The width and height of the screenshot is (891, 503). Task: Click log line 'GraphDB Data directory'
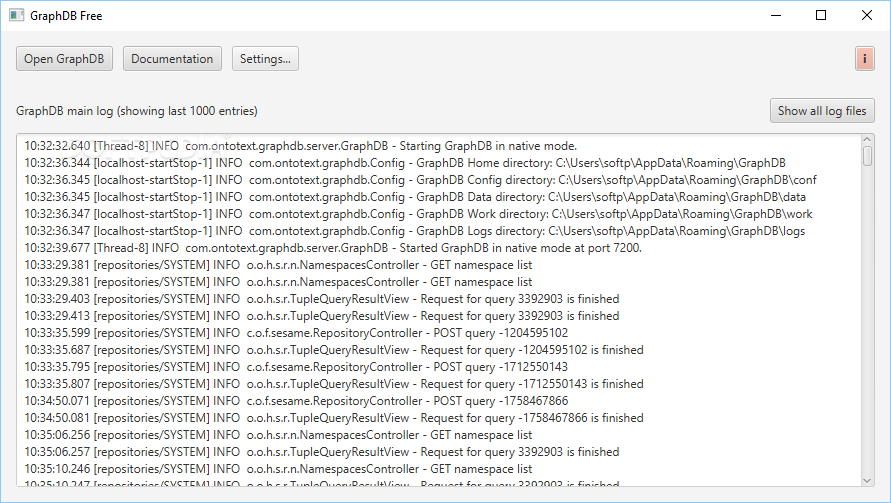point(415,197)
